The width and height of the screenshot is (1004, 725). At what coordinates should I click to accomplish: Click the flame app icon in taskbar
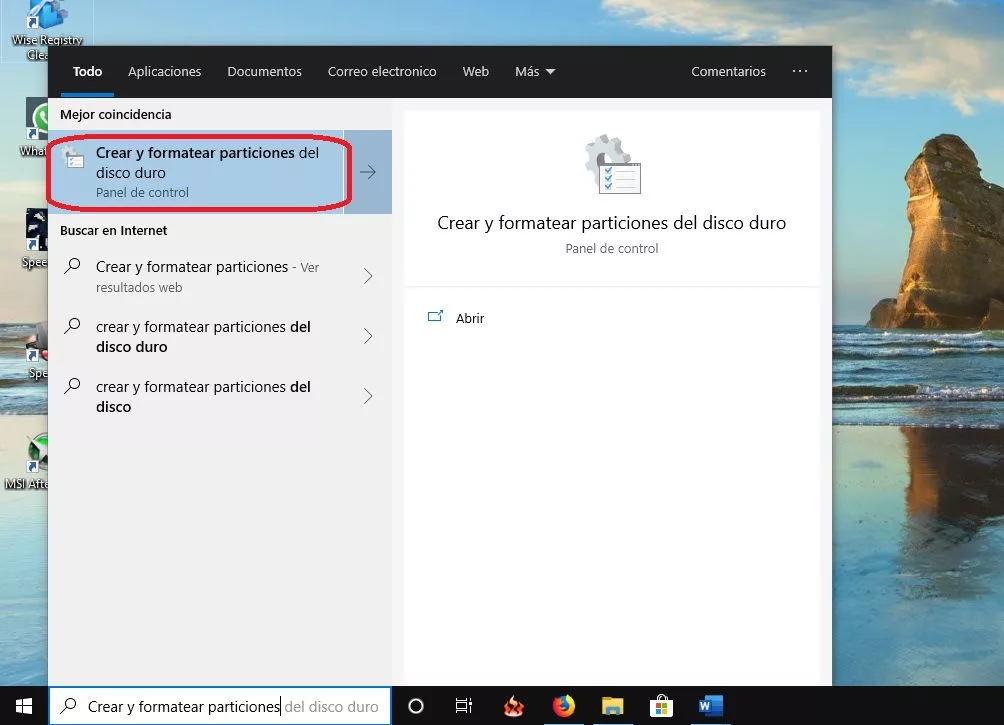514,706
